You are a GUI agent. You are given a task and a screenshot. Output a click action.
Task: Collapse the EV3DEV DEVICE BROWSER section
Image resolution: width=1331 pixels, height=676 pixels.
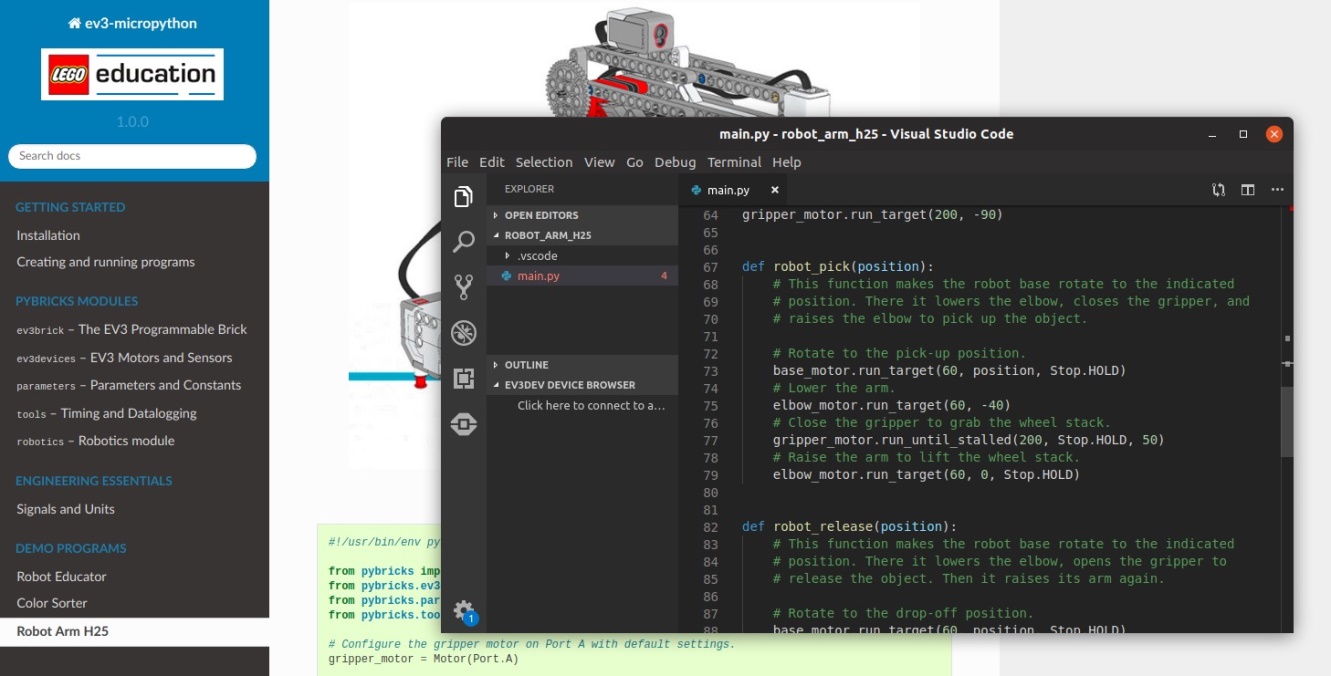pyautogui.click(x=582, y=385)
